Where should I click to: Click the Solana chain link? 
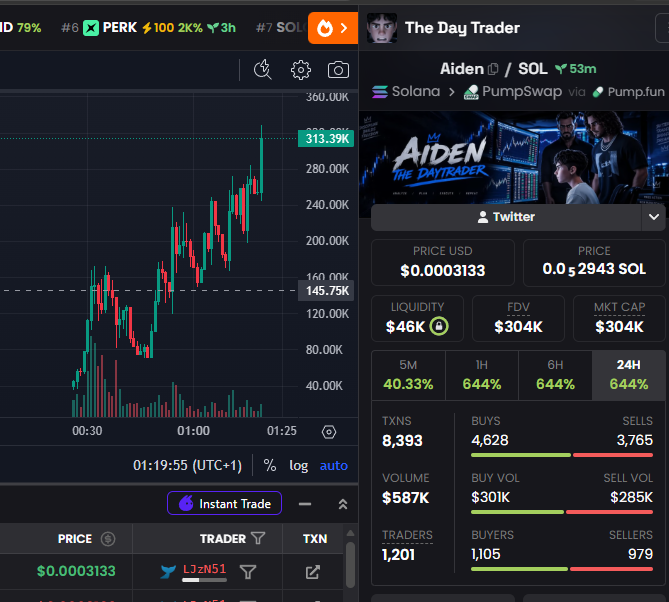click(406, 91)
